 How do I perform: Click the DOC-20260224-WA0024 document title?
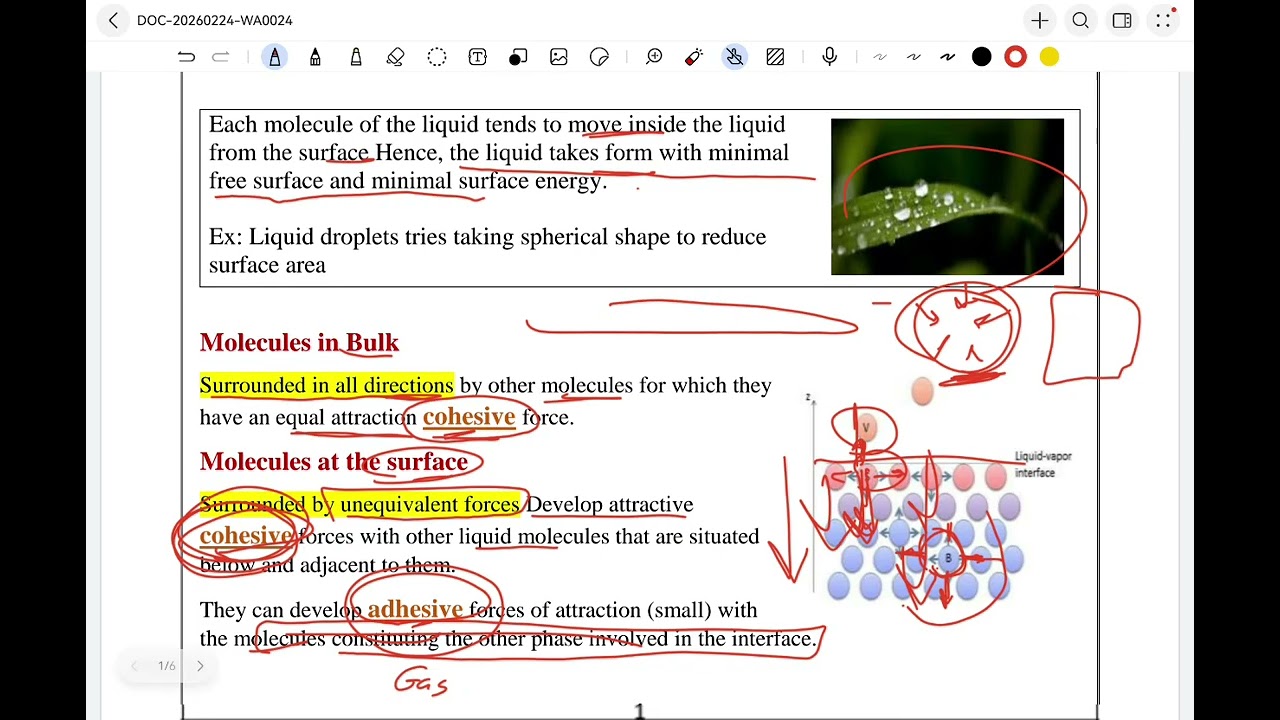(x=214, y=20)
